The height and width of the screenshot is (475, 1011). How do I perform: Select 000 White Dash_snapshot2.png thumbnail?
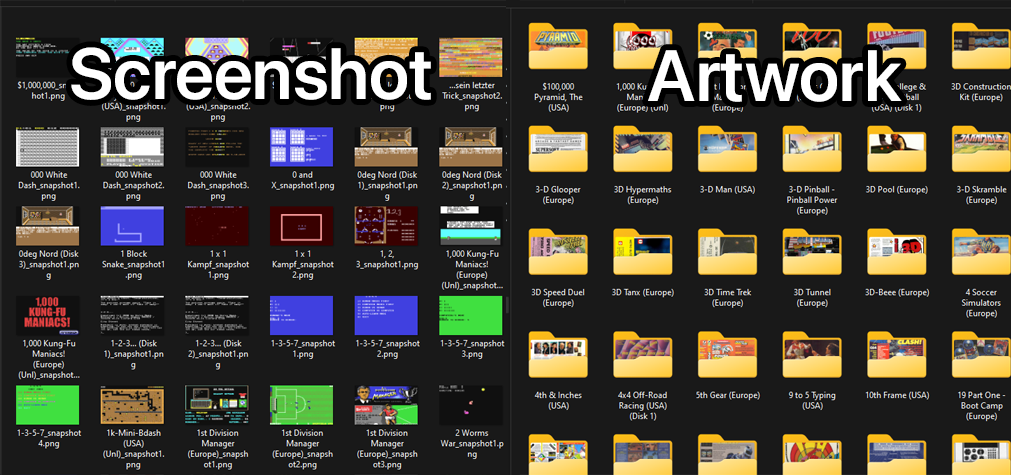coord(132,147)
